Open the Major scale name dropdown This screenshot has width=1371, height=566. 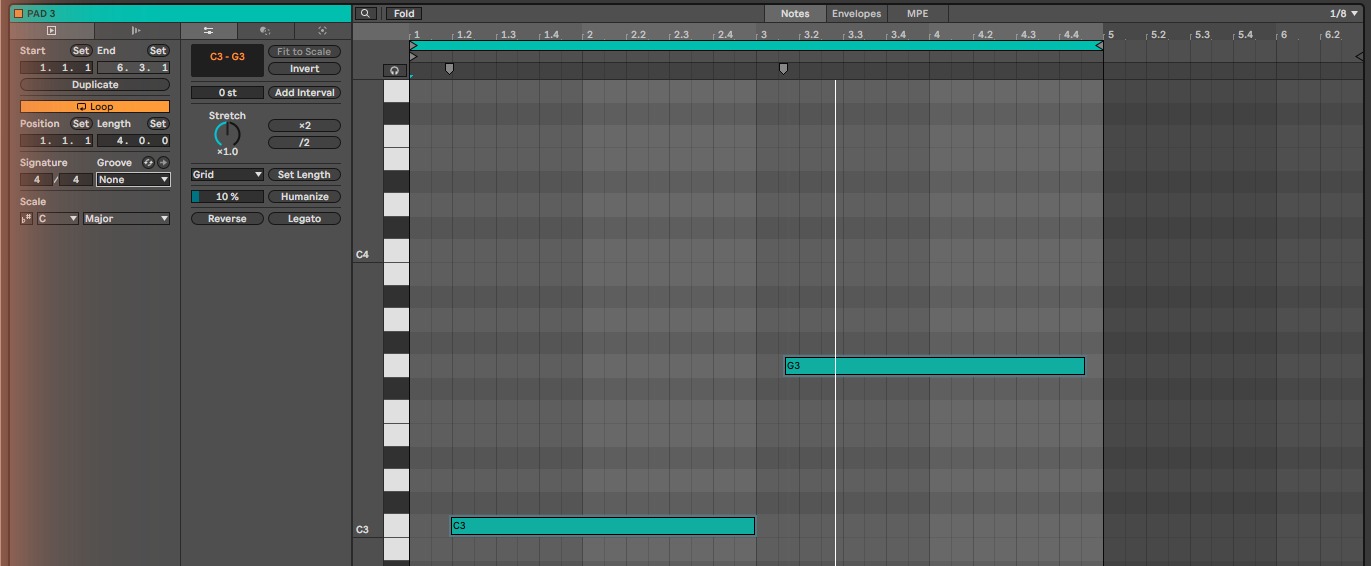tap(126, 218)
